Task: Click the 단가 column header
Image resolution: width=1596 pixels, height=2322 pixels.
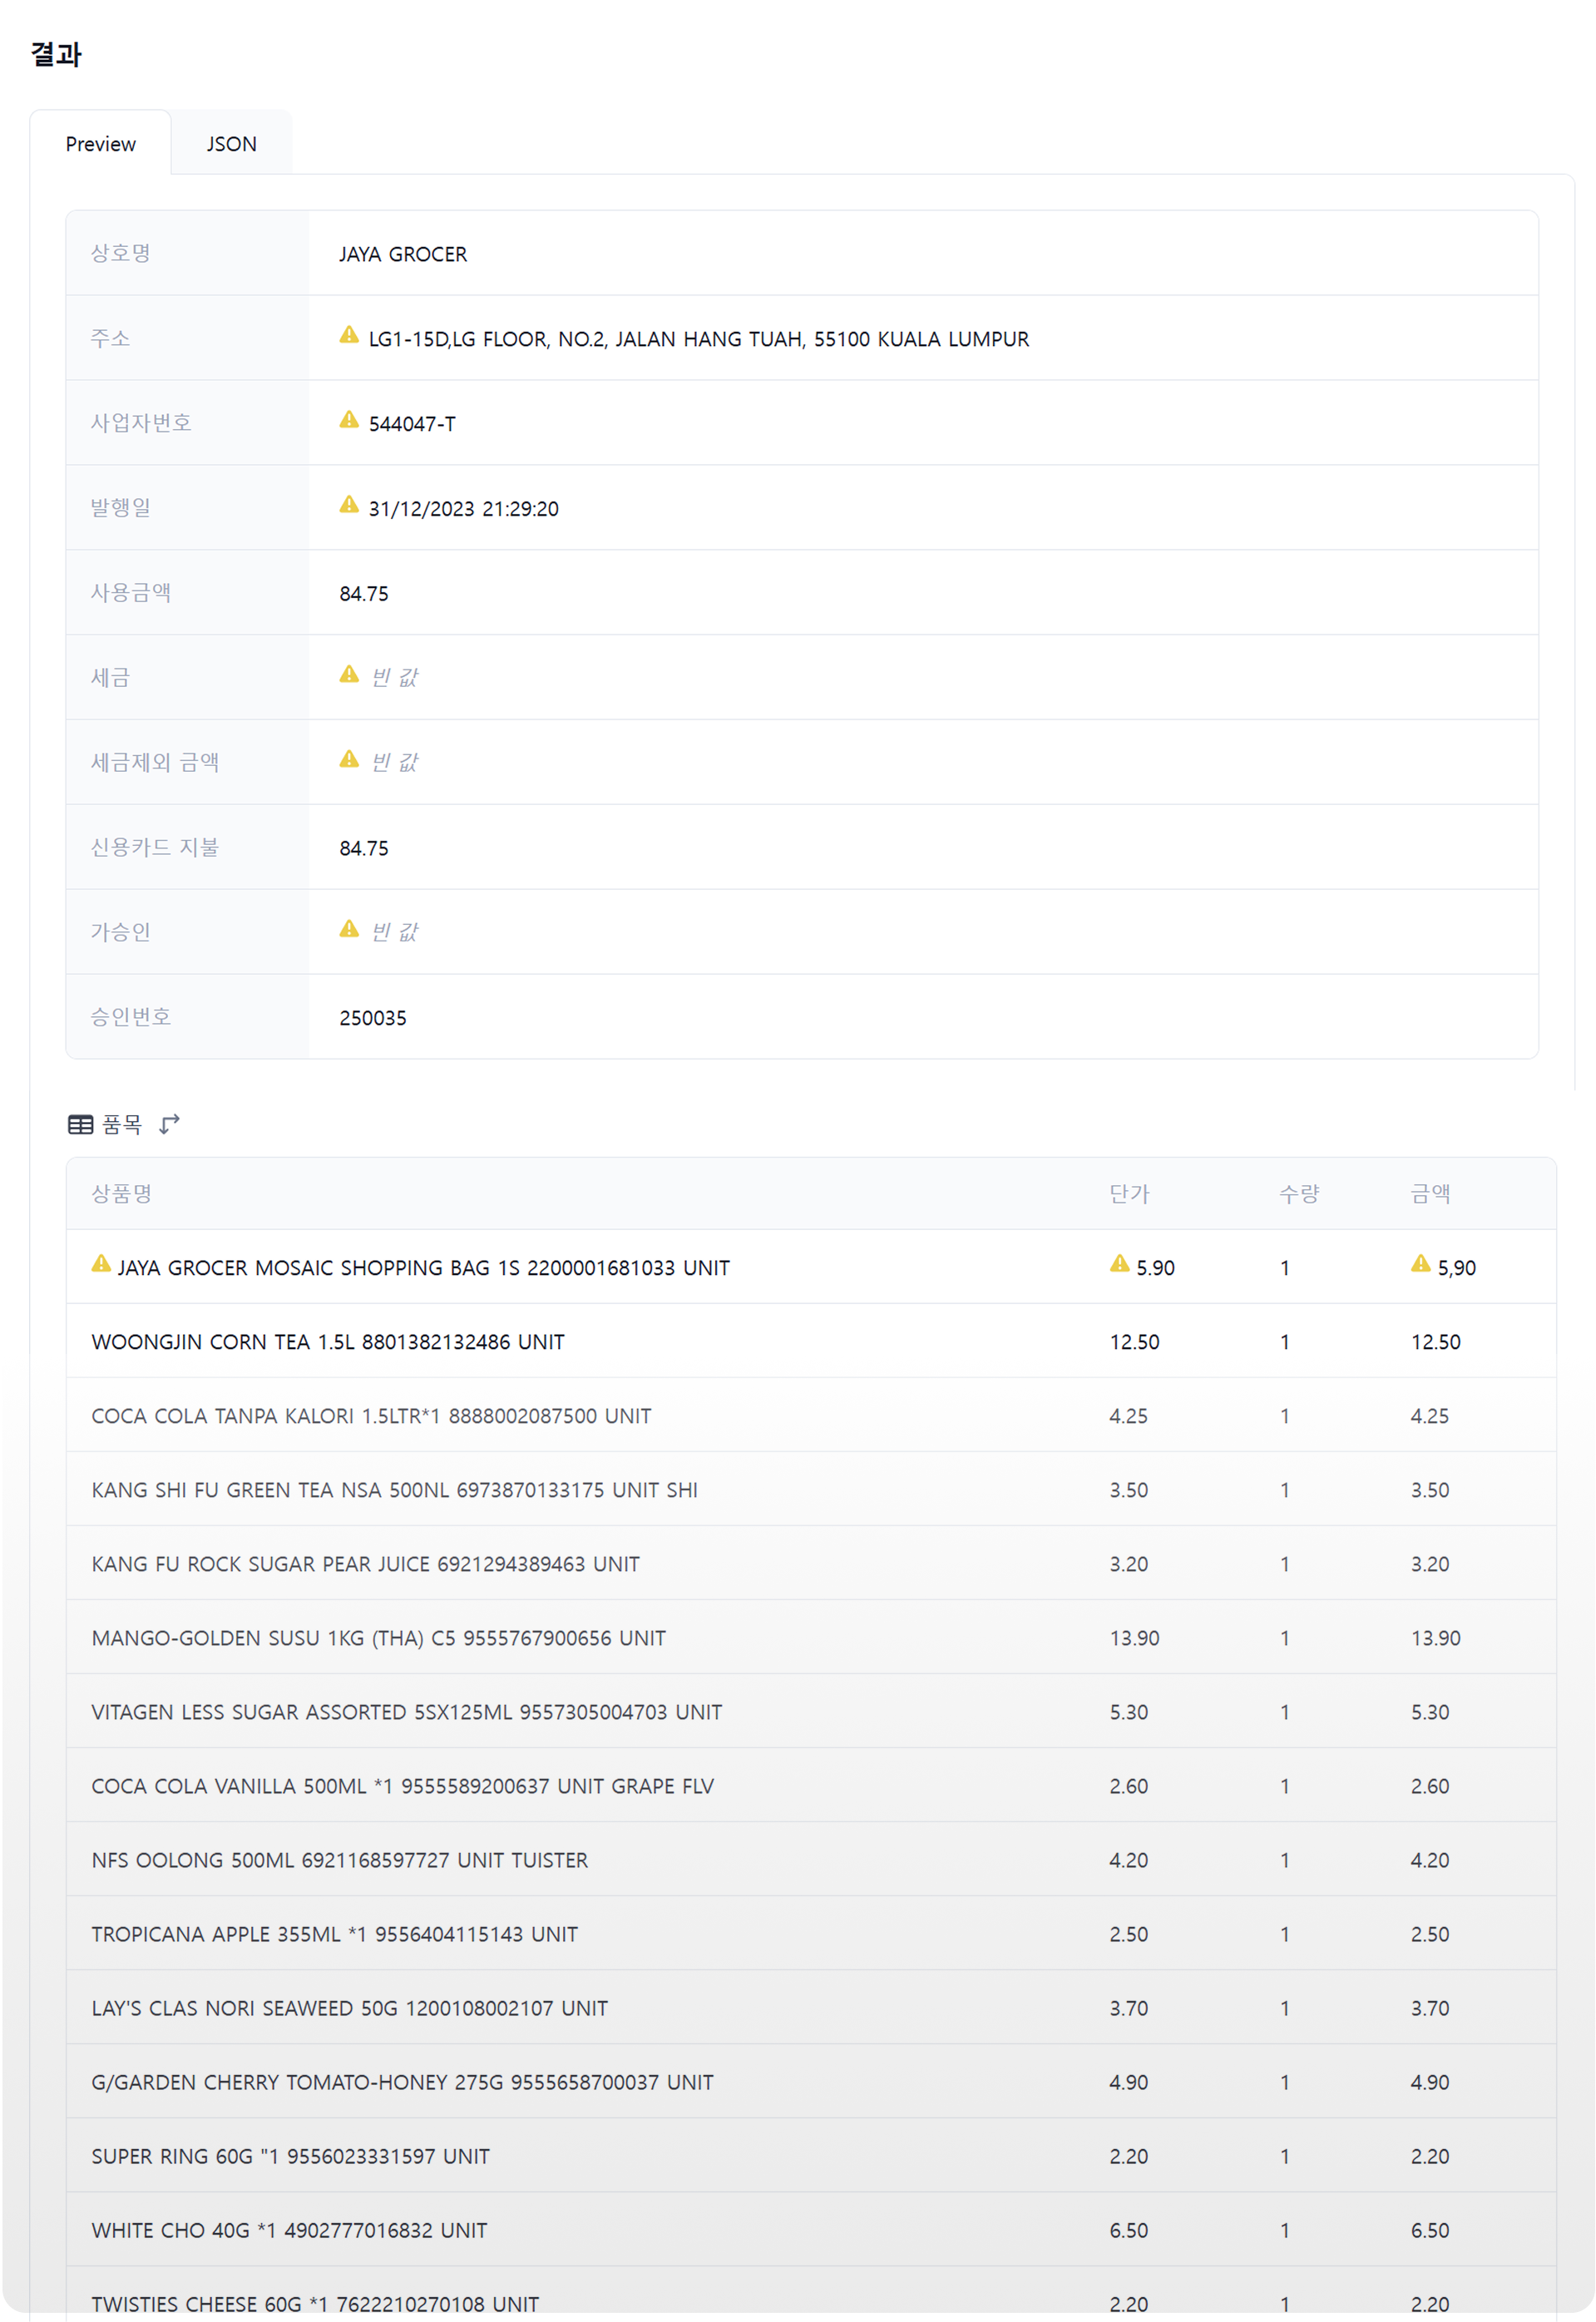Action: (1130, 1194)
